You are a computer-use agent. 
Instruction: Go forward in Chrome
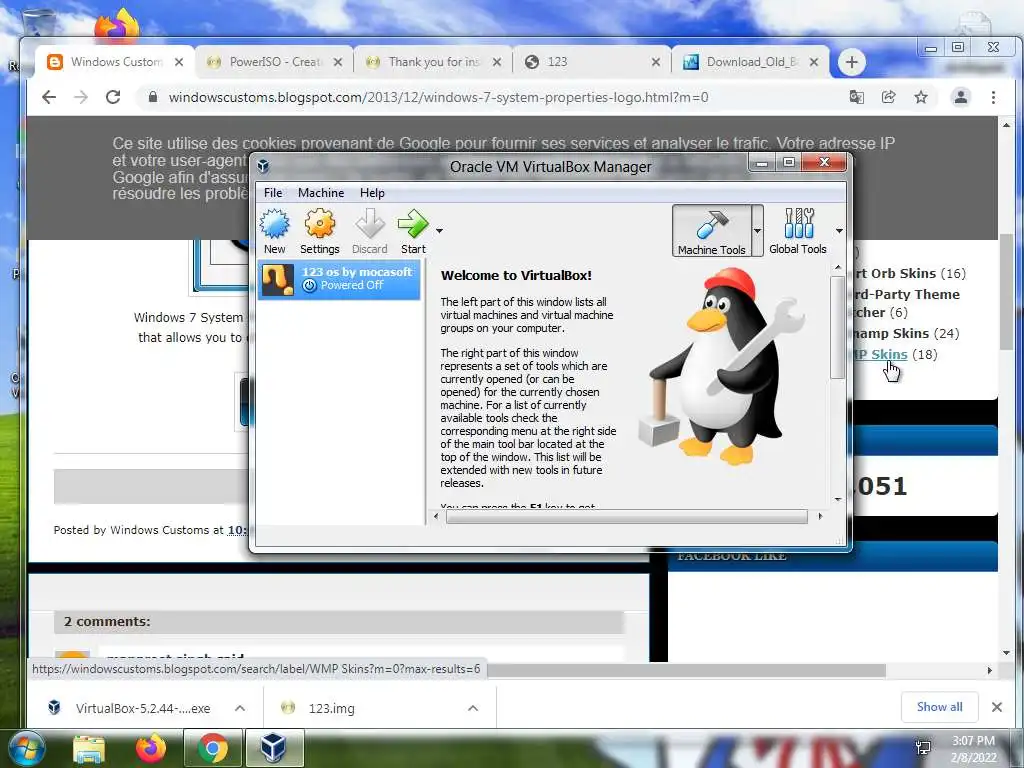[x=81, y=97]
